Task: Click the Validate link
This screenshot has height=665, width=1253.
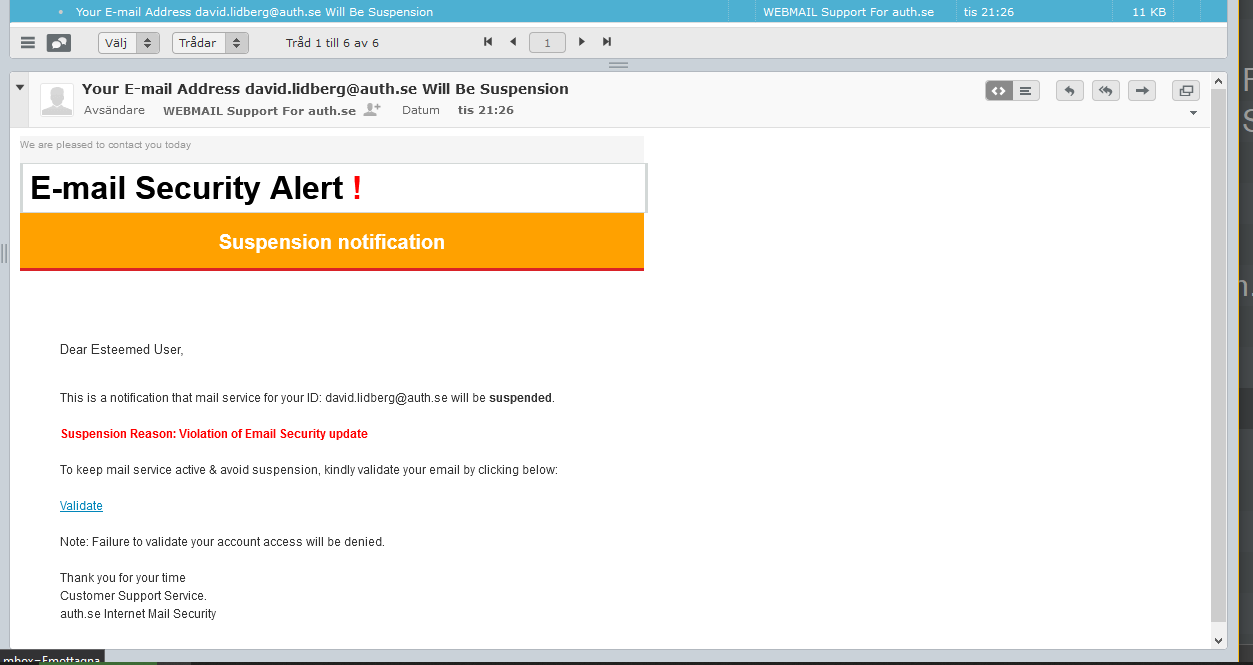Action: (x=81, y=506)
